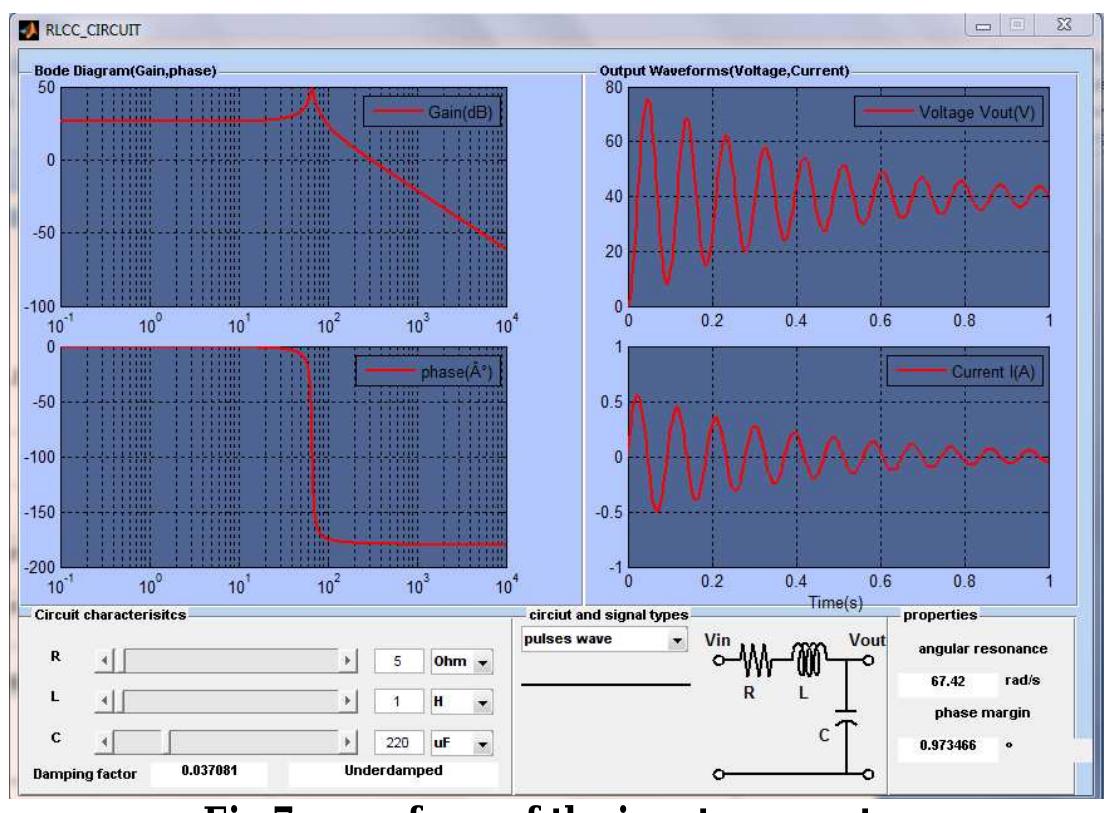Screen dimensions: 1109x813
Task: Click the capacitor C symbol in circuit diagram
Action: click(846, 715)
